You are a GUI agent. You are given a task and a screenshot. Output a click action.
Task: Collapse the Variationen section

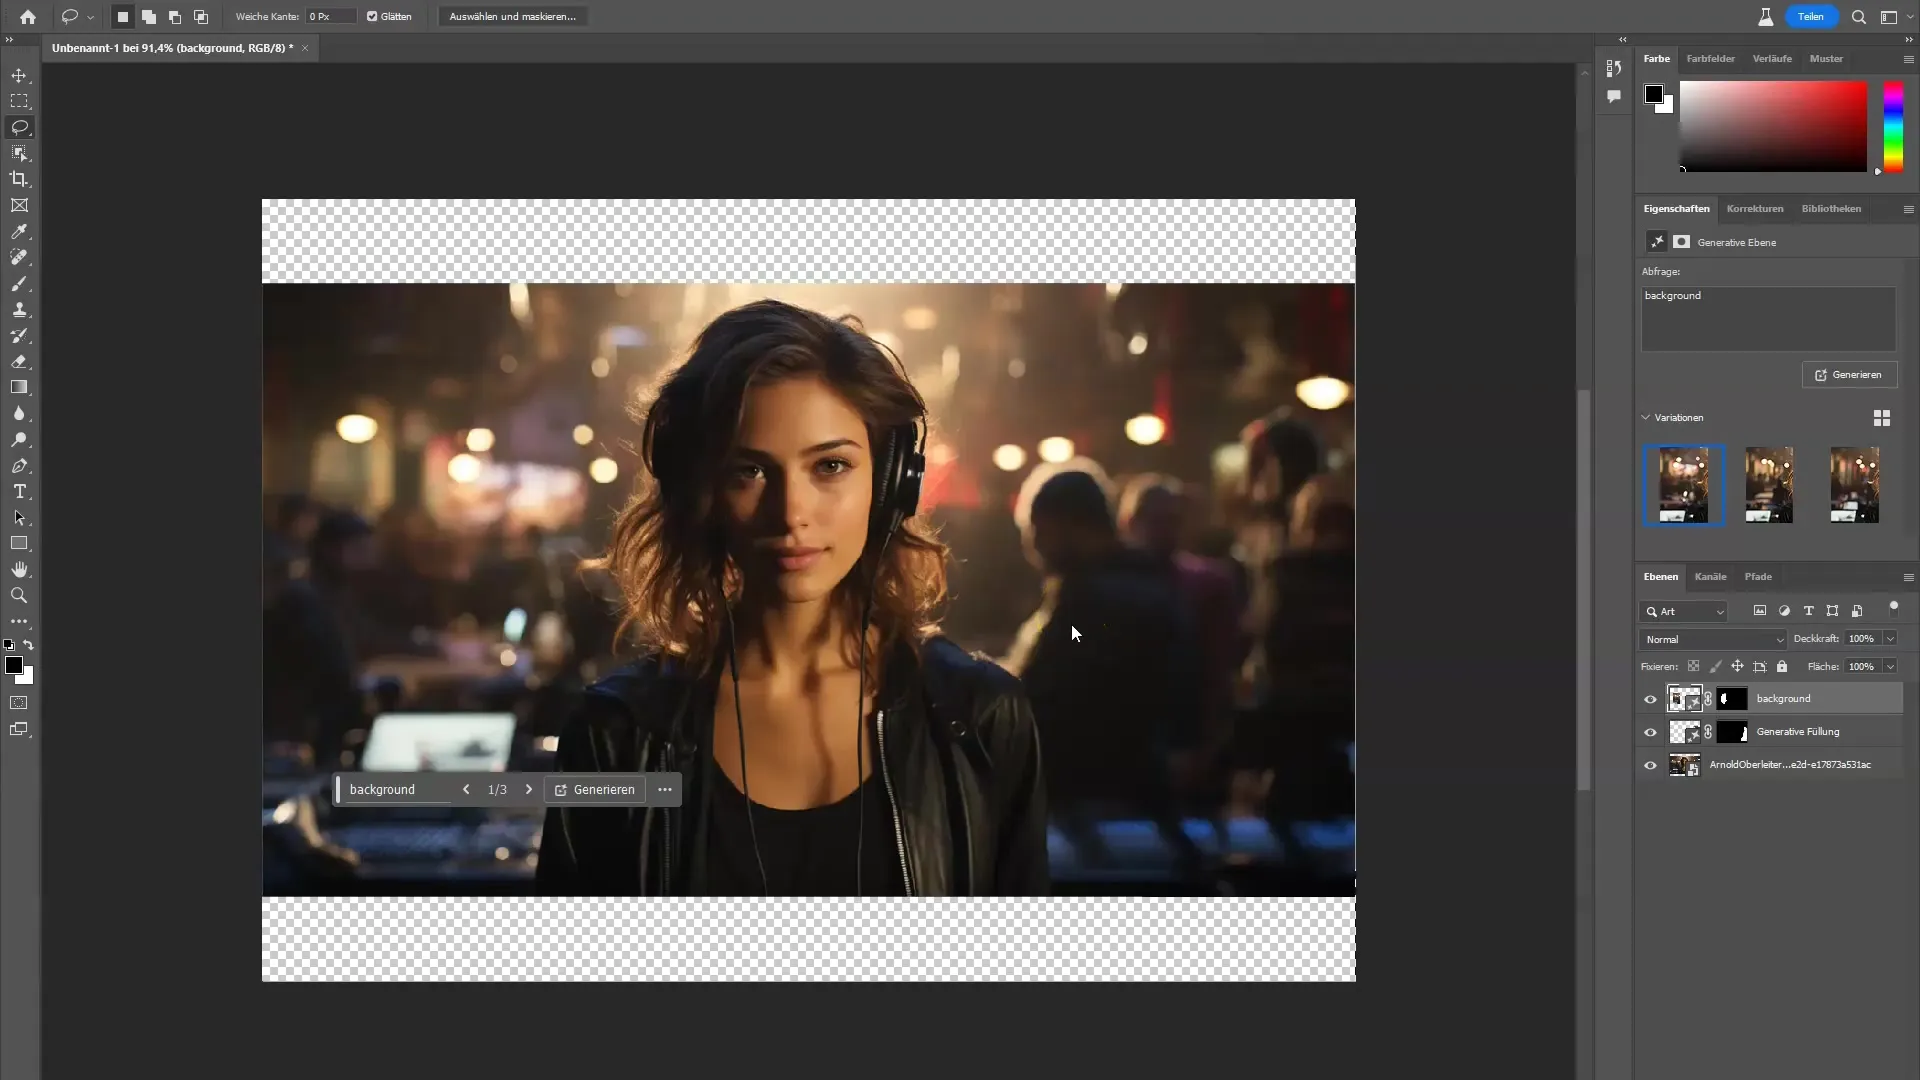coord(1645,417)
